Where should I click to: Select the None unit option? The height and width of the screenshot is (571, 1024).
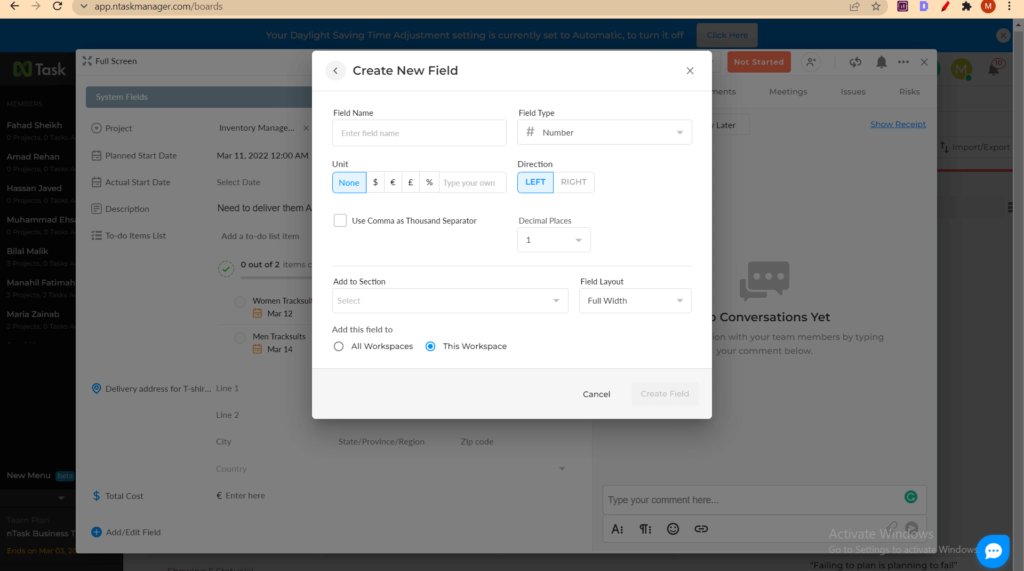[349, 182]
